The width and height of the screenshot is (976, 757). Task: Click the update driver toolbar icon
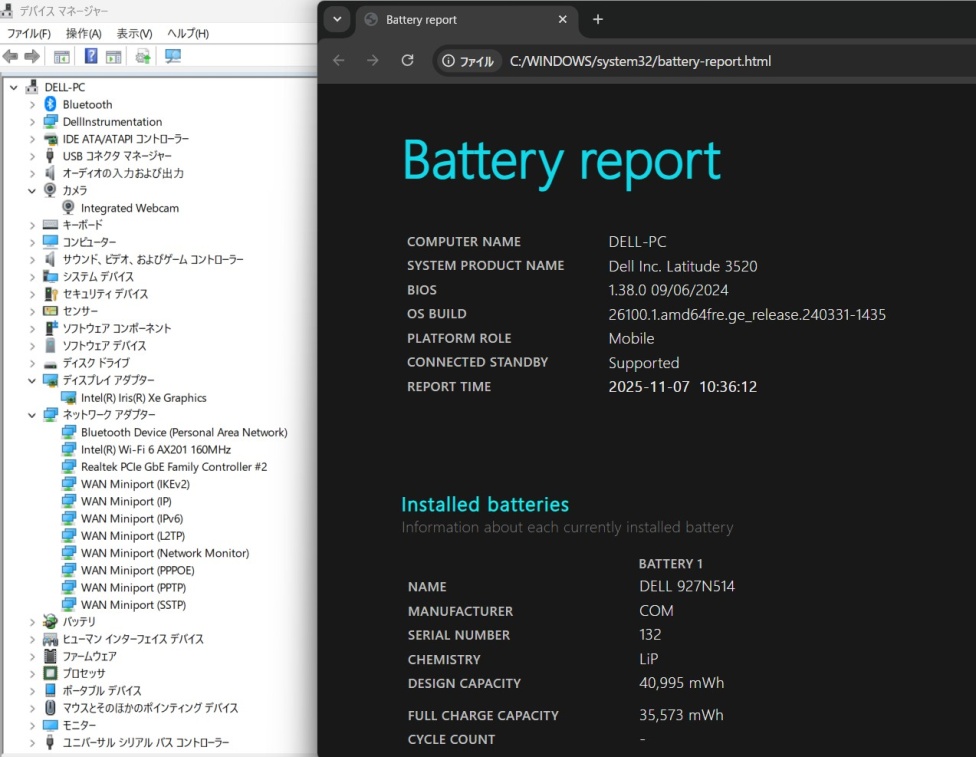pyautogui.click(x=143, y=56)
